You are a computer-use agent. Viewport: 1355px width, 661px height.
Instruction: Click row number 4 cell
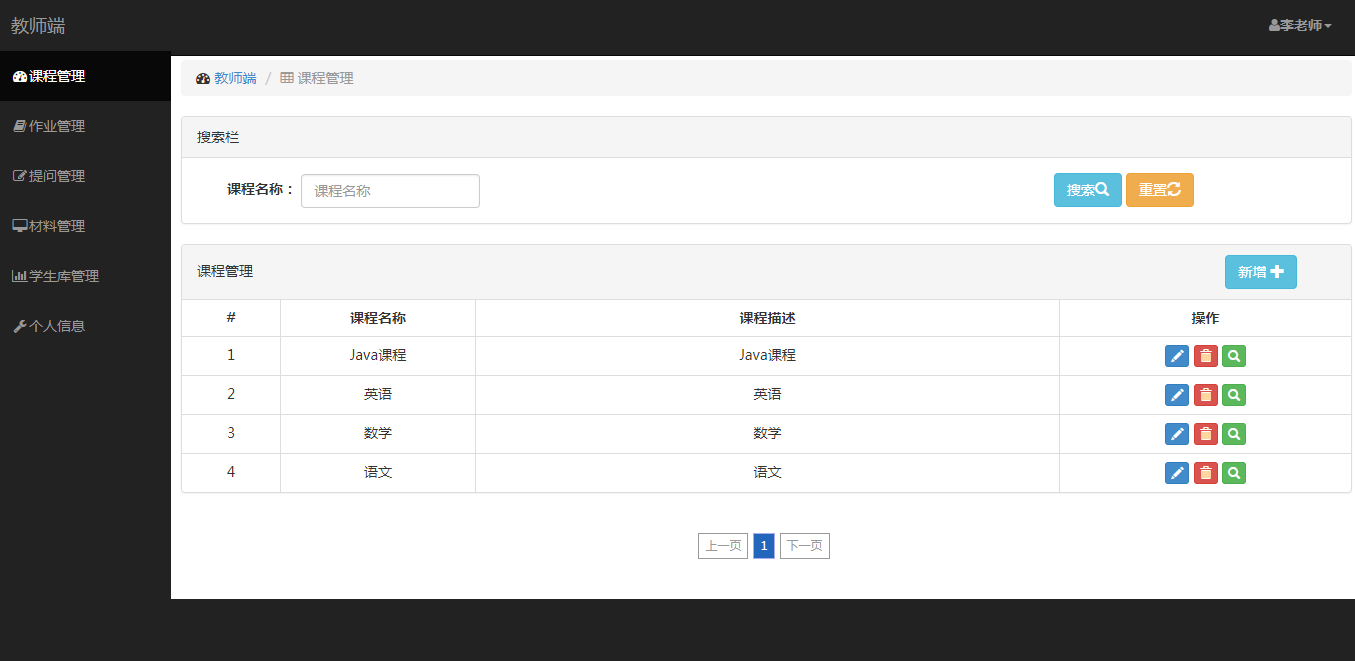pyautogui.click(x=231, y=473)
